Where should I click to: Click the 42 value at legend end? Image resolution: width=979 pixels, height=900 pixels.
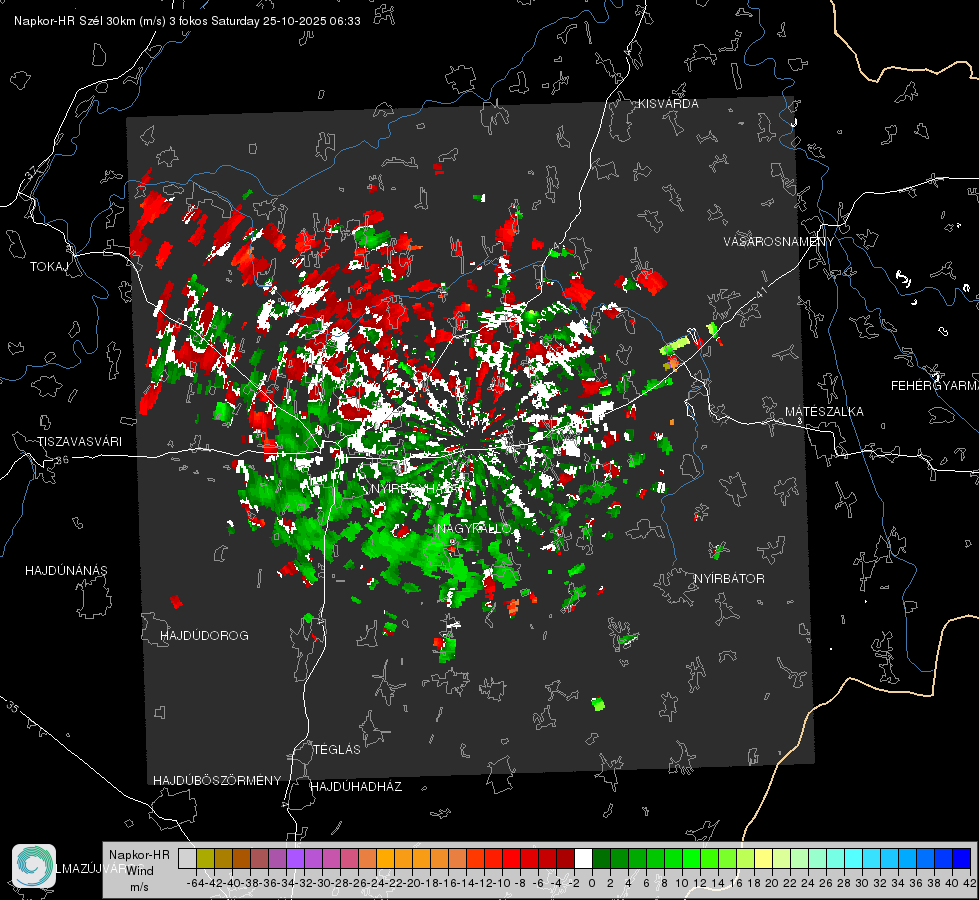coord(969,883)
